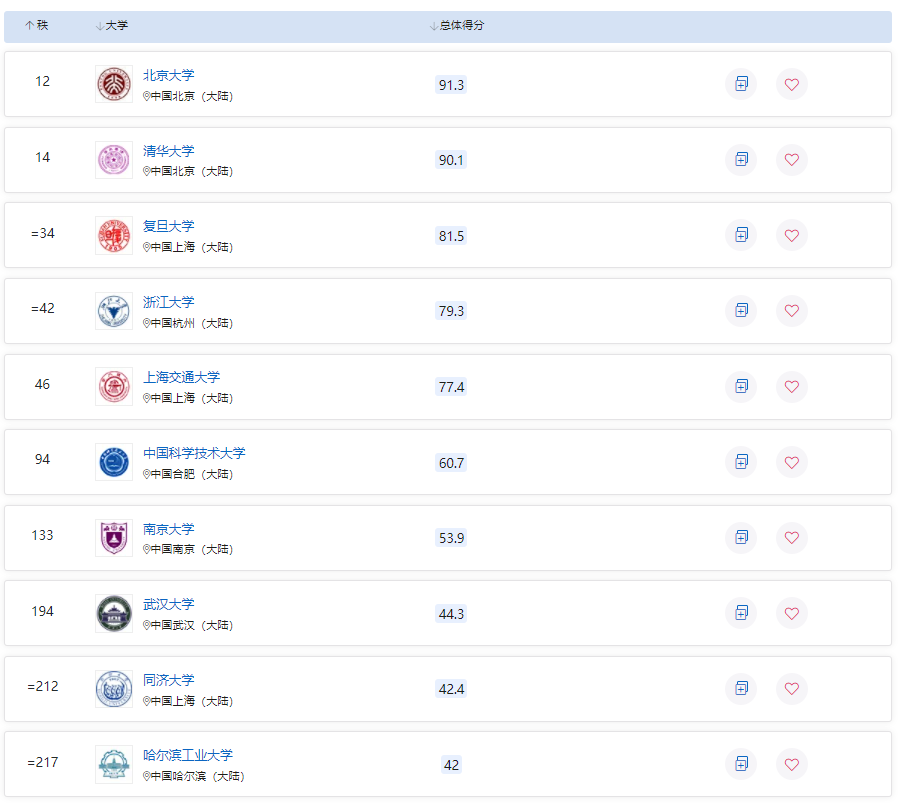Image resolution: width=903 pixels, height=807 pixels.
Task: Sort by the 总体得分 column header
Action: [x=457, y=25]
